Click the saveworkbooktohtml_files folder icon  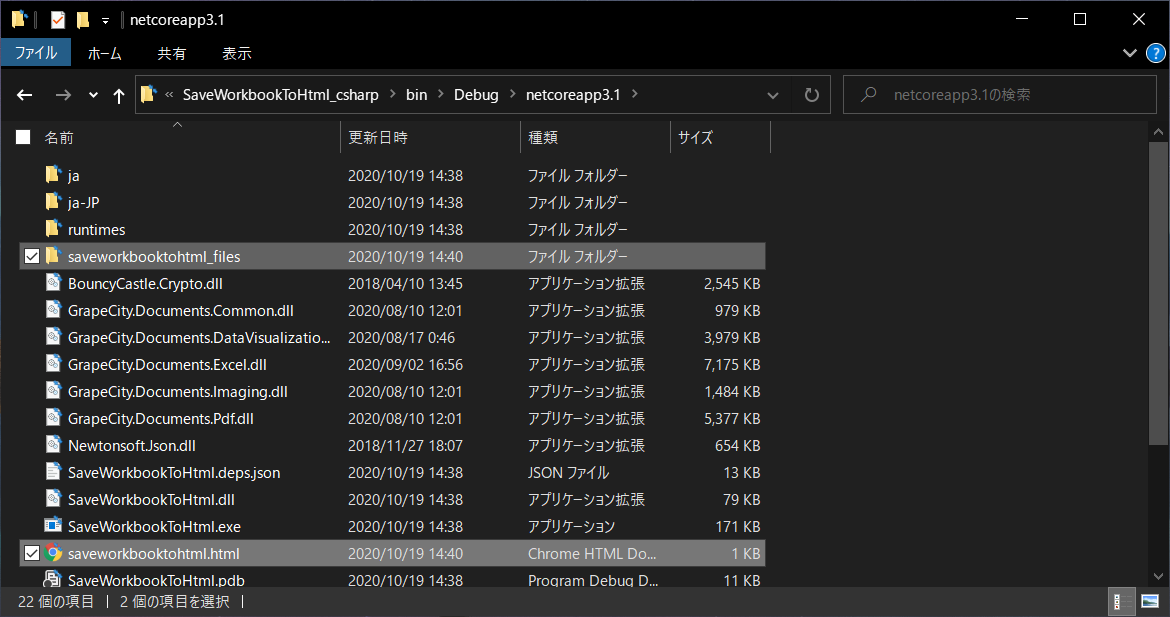[x=53, y=256]
